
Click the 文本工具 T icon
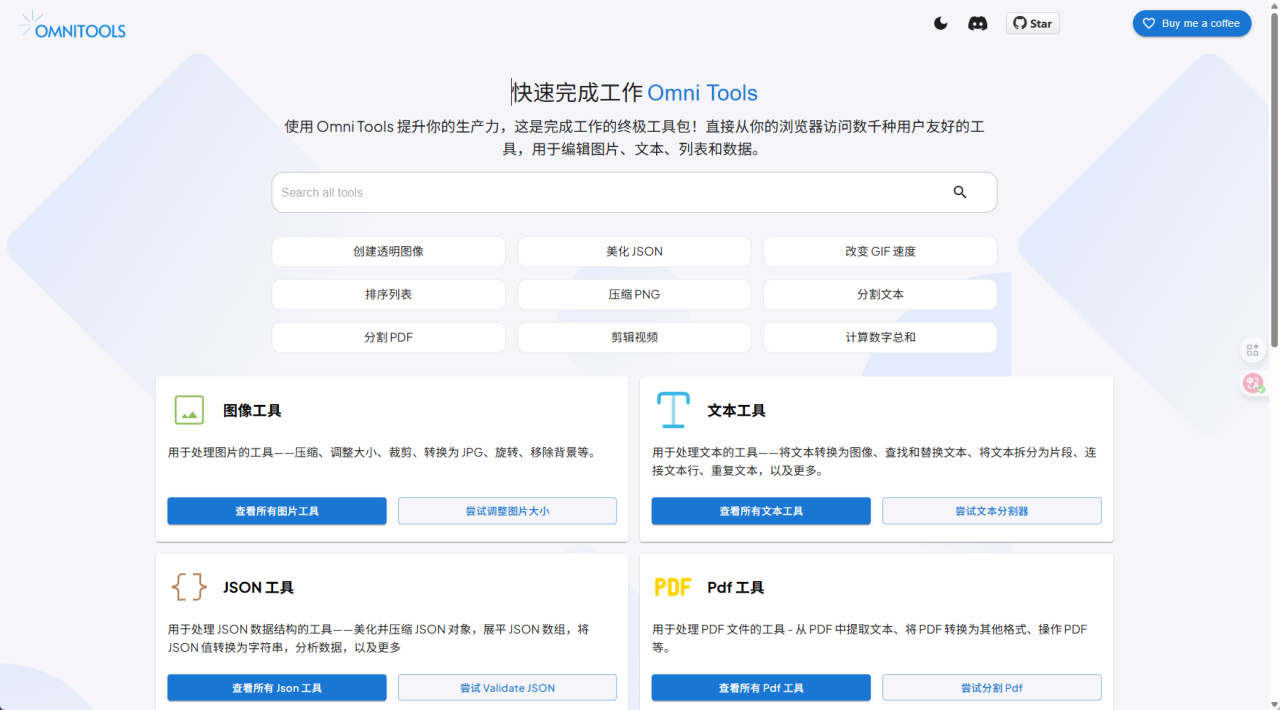coord(673,410)
